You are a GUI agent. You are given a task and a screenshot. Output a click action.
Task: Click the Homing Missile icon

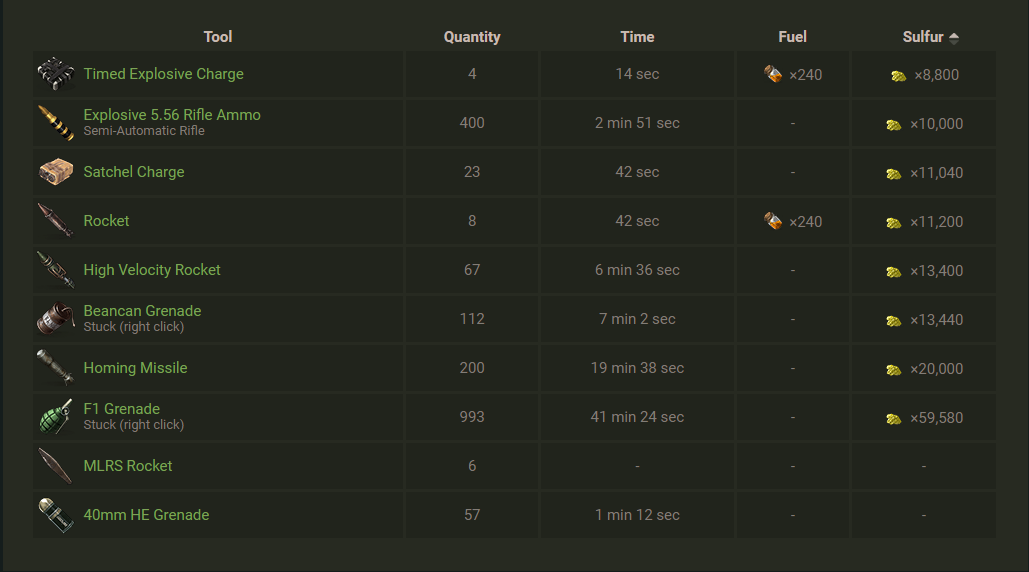point(56,368)
